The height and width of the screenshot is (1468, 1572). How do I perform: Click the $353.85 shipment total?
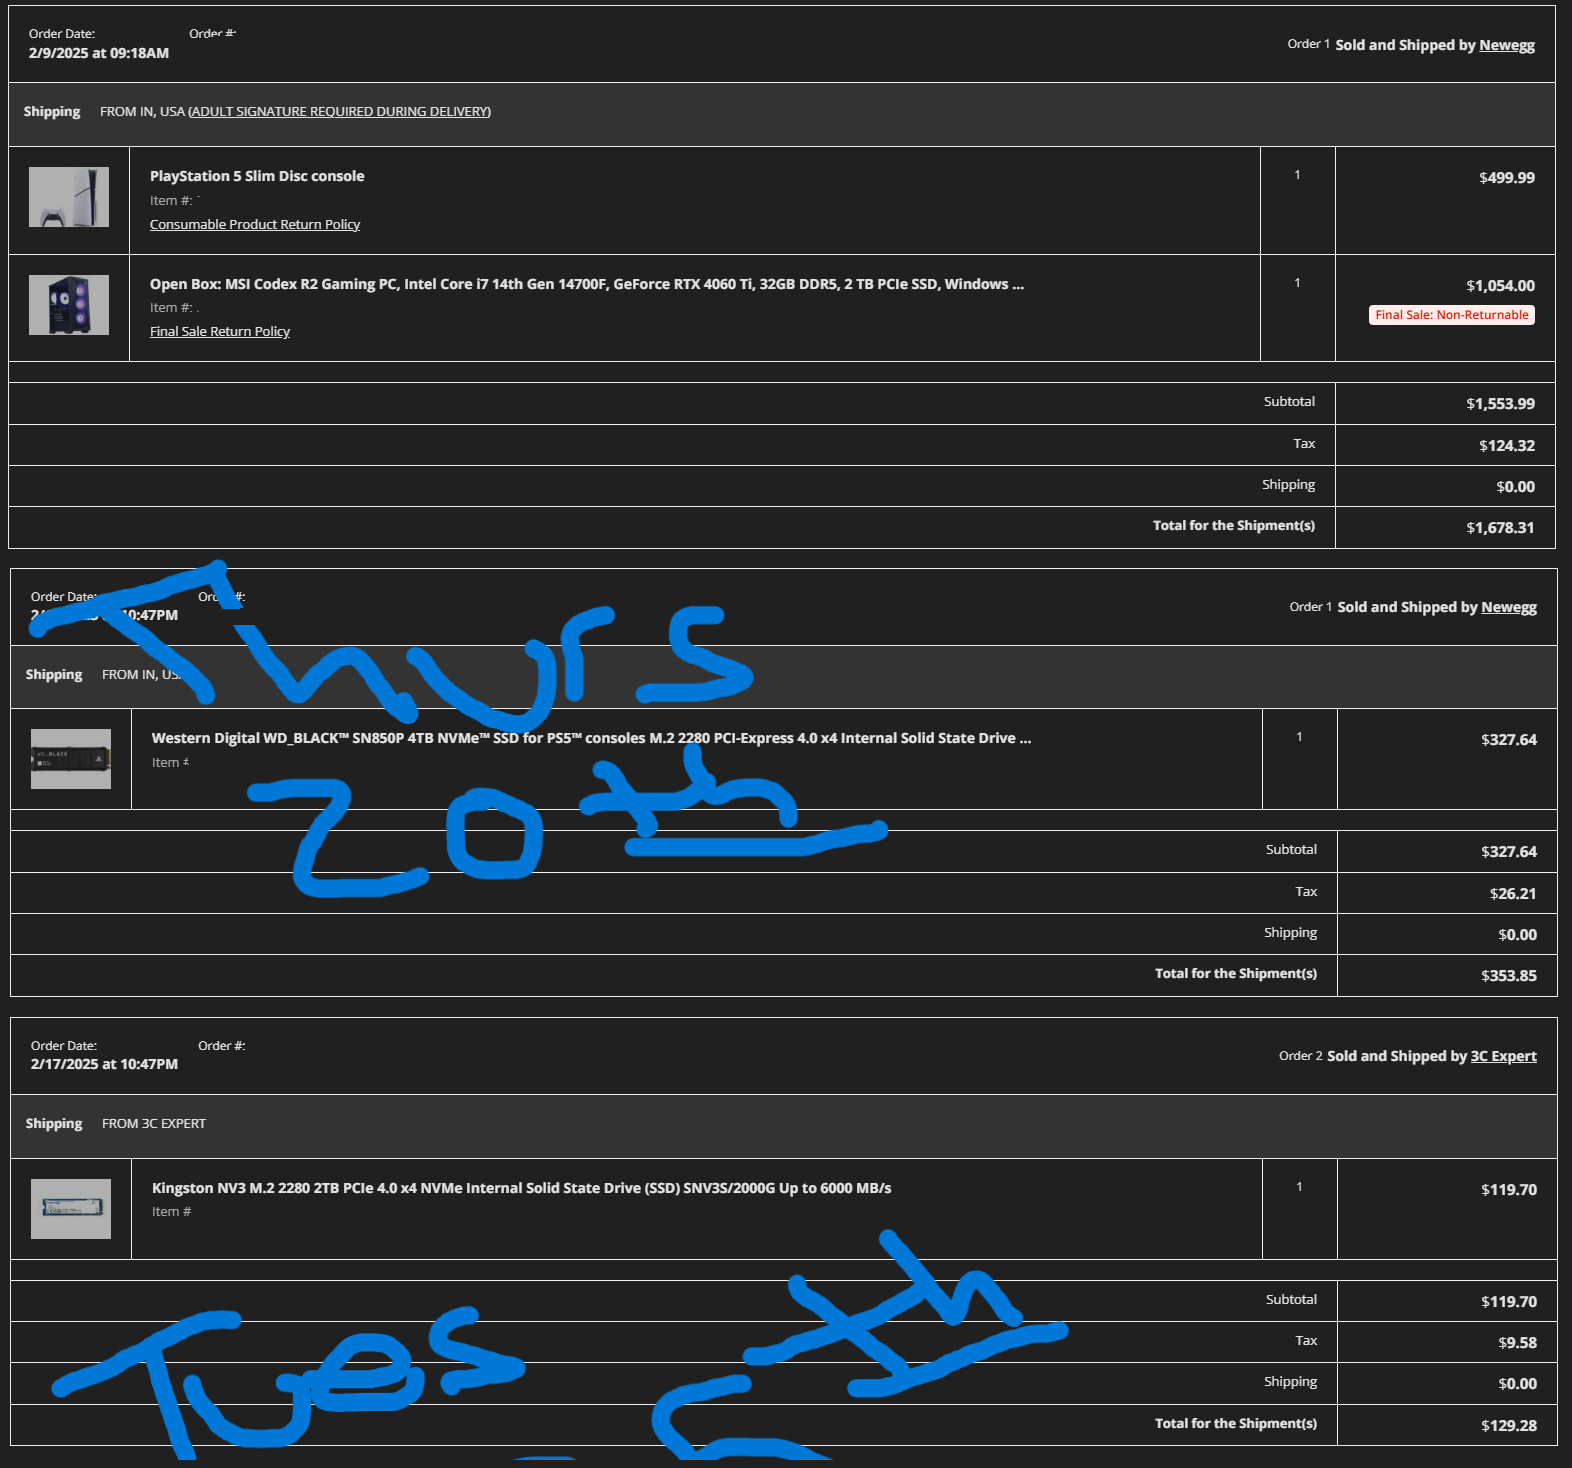click(1509, 976)
